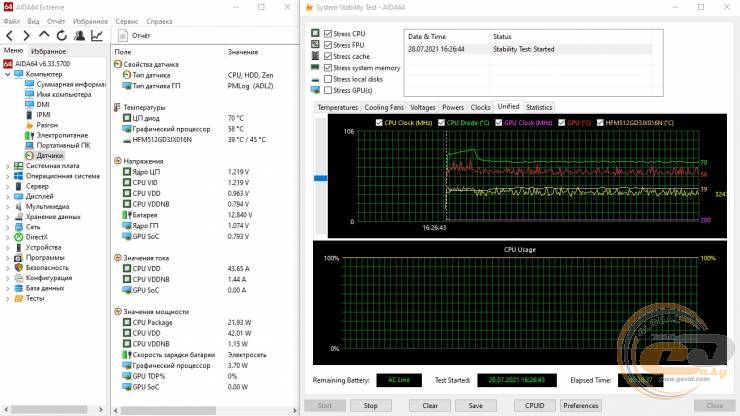Expand the Устройства tree node
The height and width of the screenshot is (416, 740).
tap(8, 247)
